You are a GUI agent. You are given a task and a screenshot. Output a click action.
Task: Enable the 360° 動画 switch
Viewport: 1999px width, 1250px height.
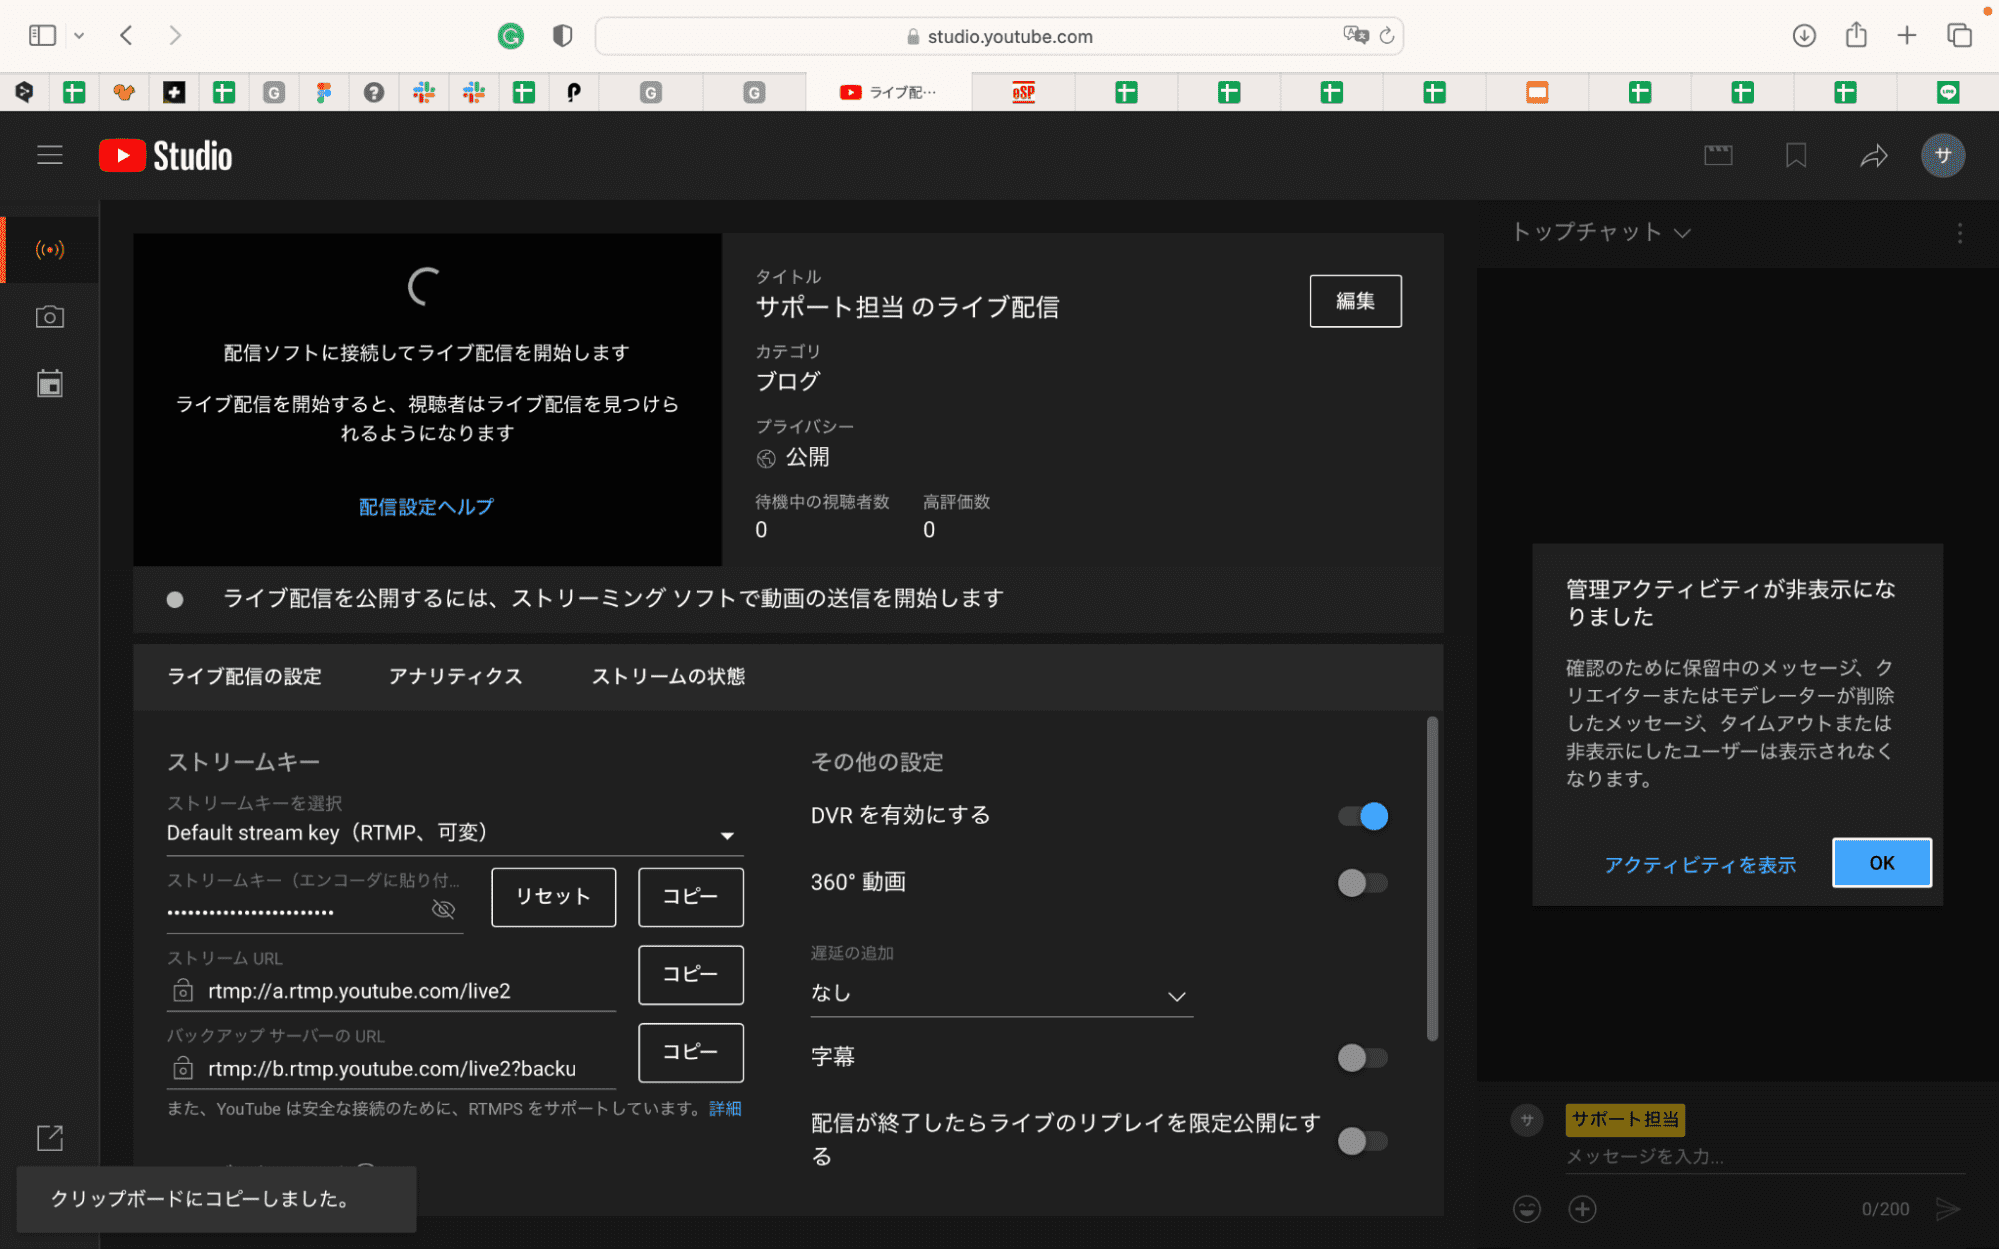[1364, 883]
